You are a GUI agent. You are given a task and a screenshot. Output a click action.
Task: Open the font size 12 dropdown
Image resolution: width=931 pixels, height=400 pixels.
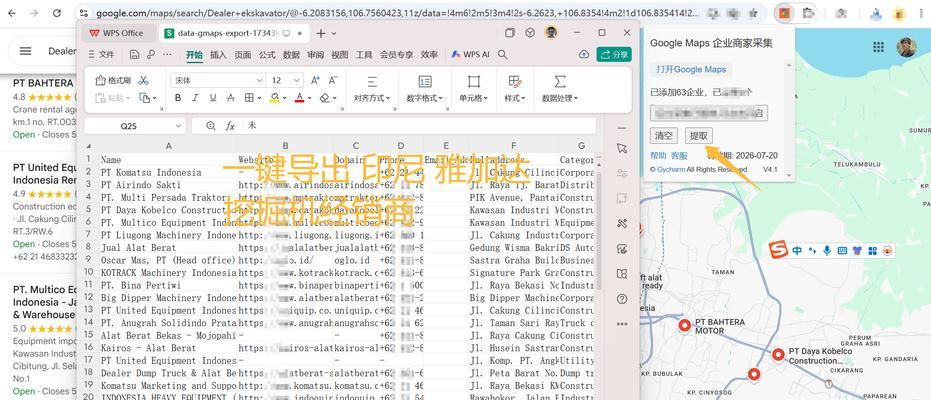[297, 80]
